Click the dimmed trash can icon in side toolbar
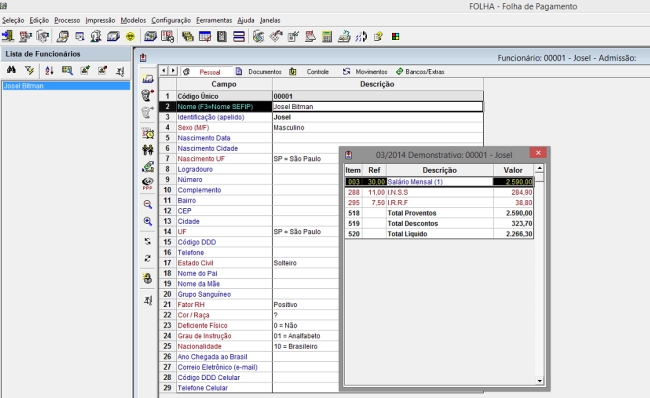 [x=148, y=112]
